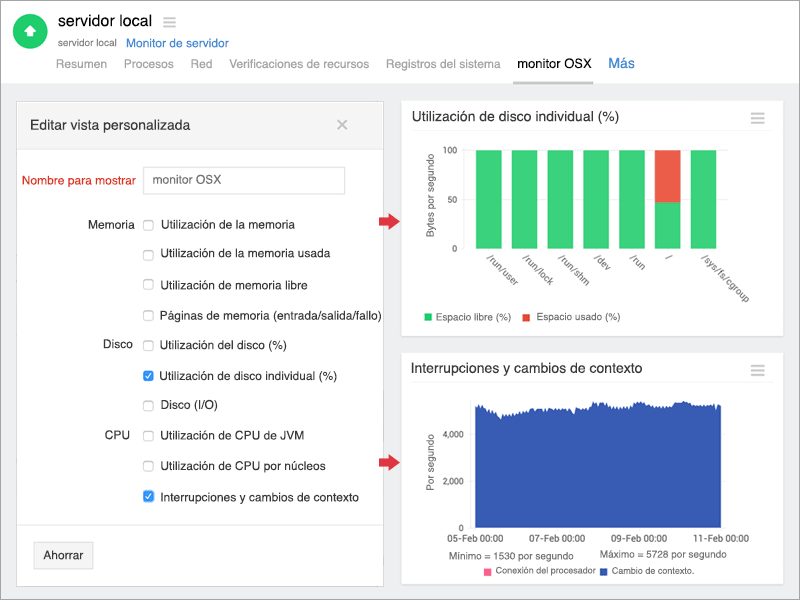800x600 pixels.
Task: Expand the Más dropdown tab
Action: (x=621, y=63)
